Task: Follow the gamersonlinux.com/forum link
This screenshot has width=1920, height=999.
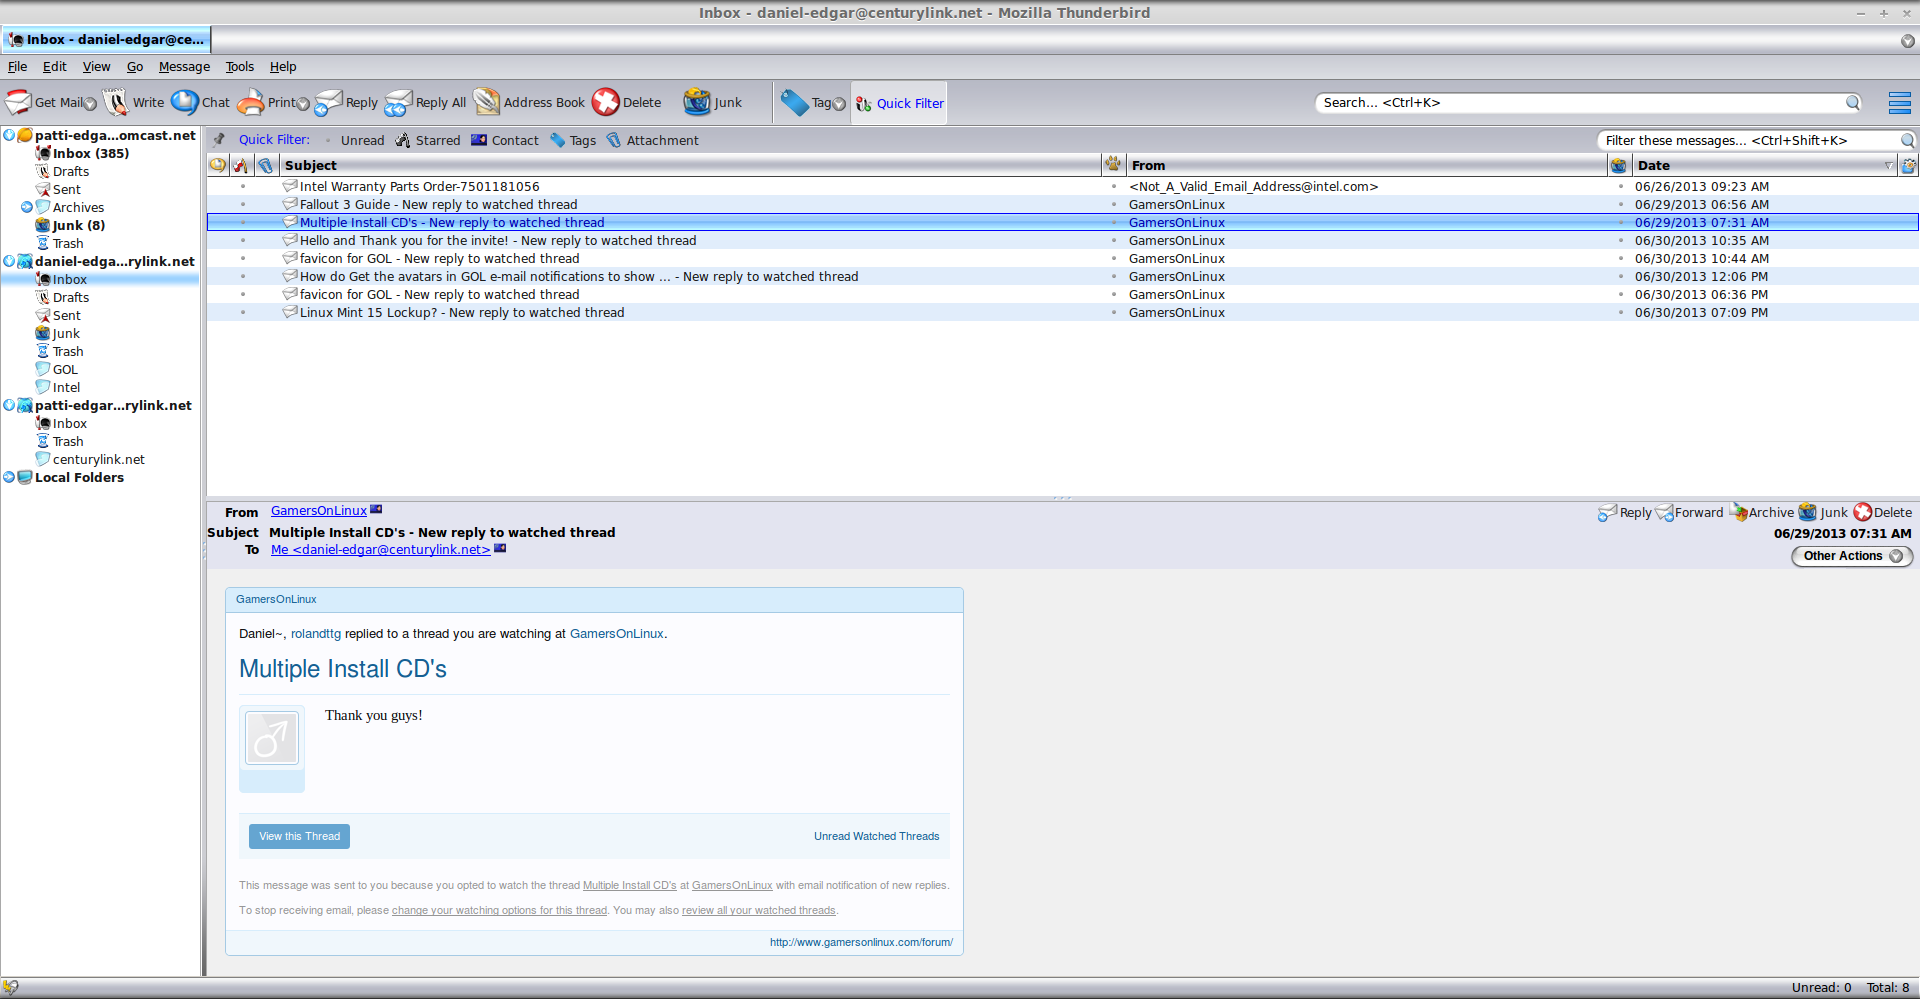Action: coord(861,942)
